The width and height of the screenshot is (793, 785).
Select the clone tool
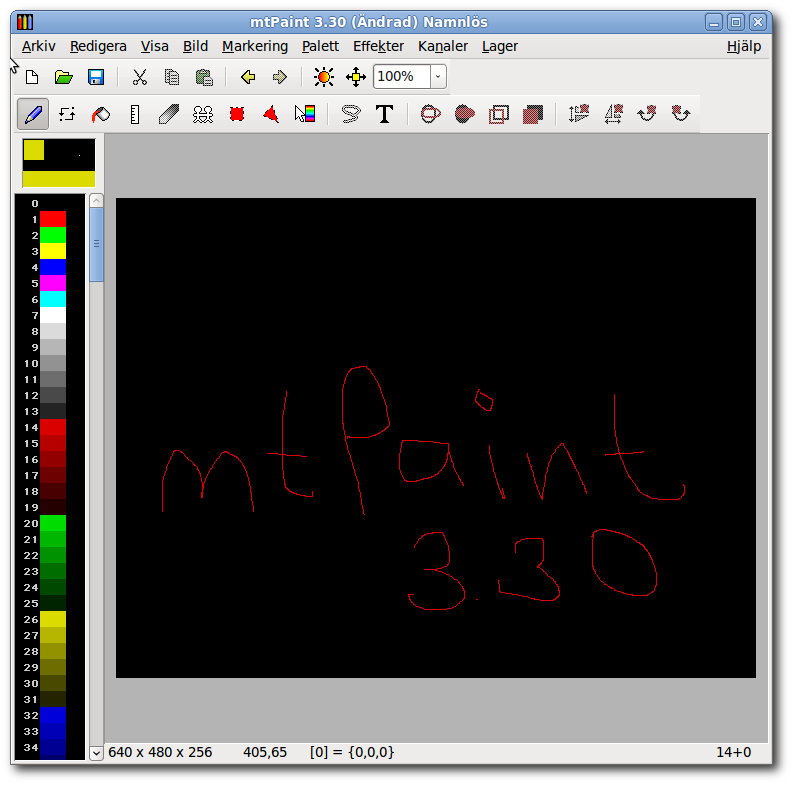pyautogui.click(x=203, y=114)
